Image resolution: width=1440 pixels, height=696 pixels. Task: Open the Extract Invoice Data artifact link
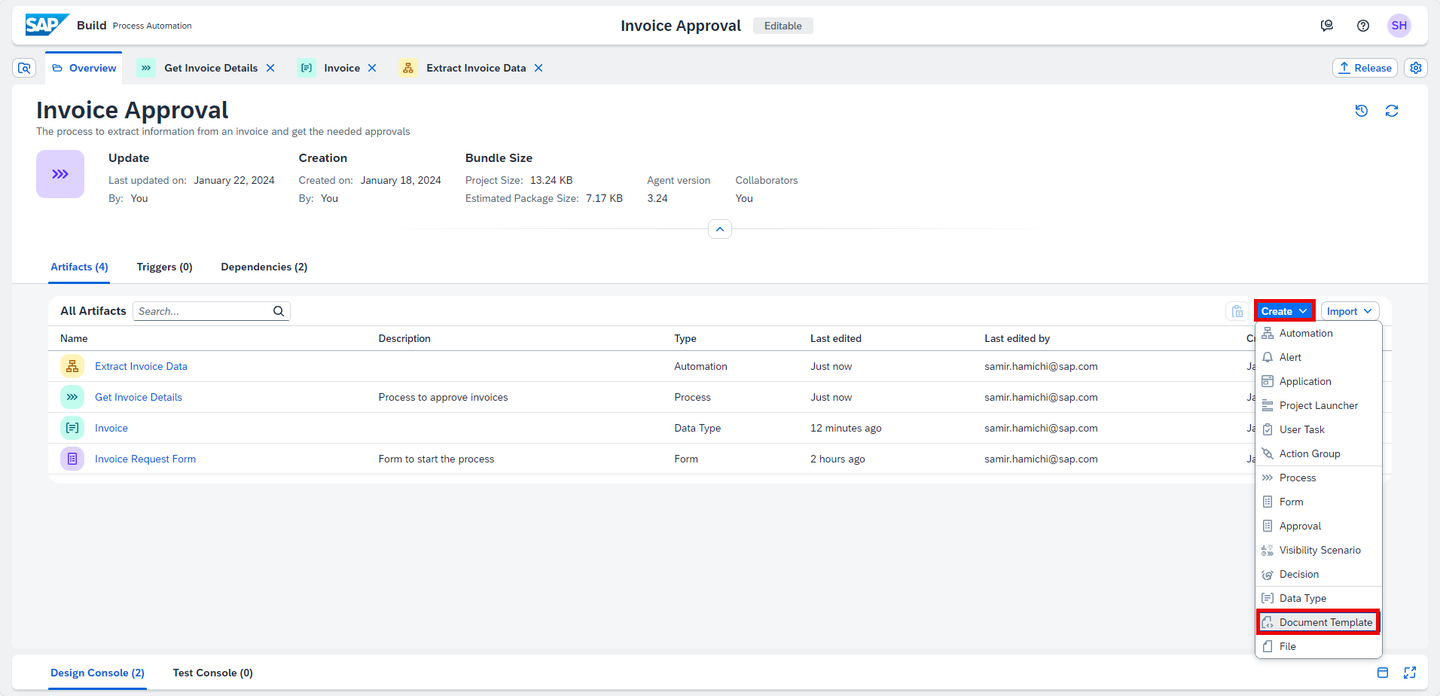tap(141, 366)
